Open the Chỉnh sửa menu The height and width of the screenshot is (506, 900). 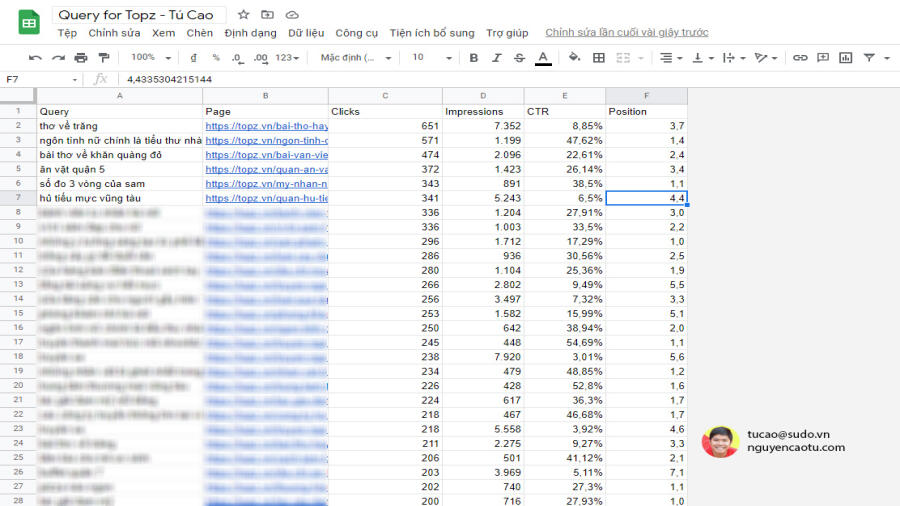(114, 33)
